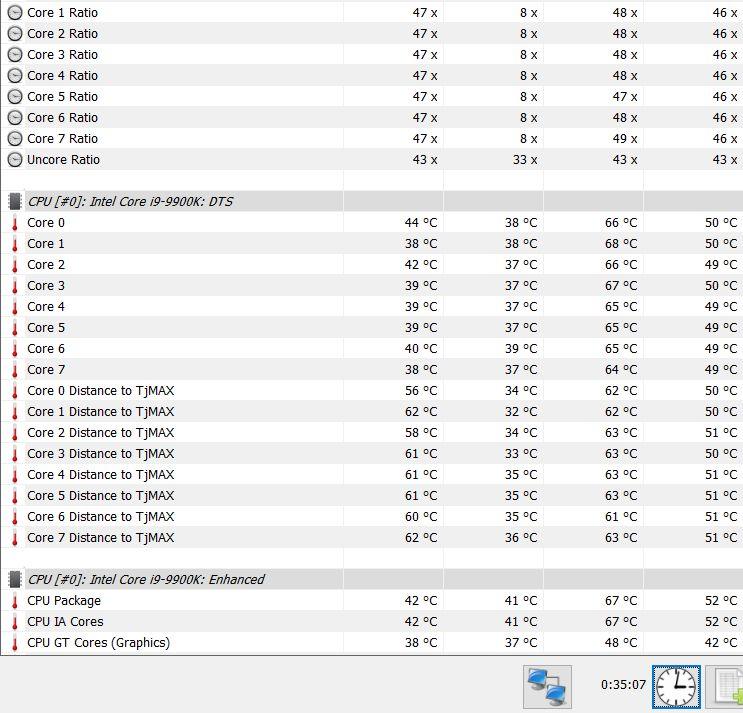Screen dimensions: 743x713
Task: Click the clock icon of Core 1 Ratio
Action: click(15, 13)
